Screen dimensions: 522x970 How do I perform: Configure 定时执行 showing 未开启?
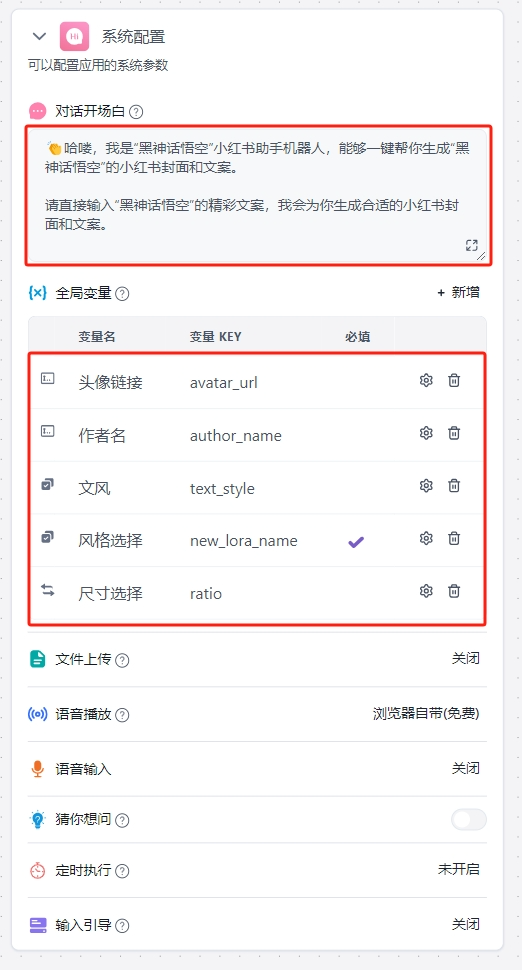pos(458,869)
